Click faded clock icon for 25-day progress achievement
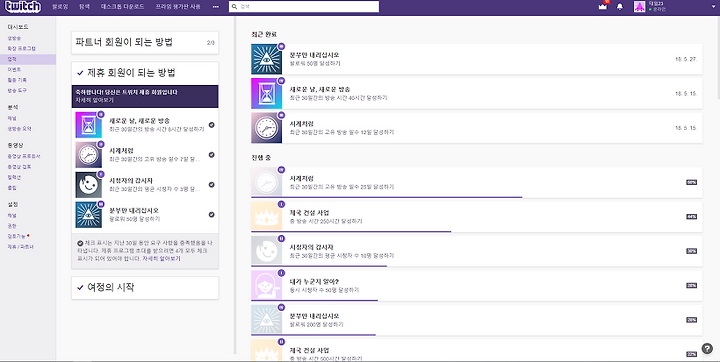 click(x=266, y=182)
